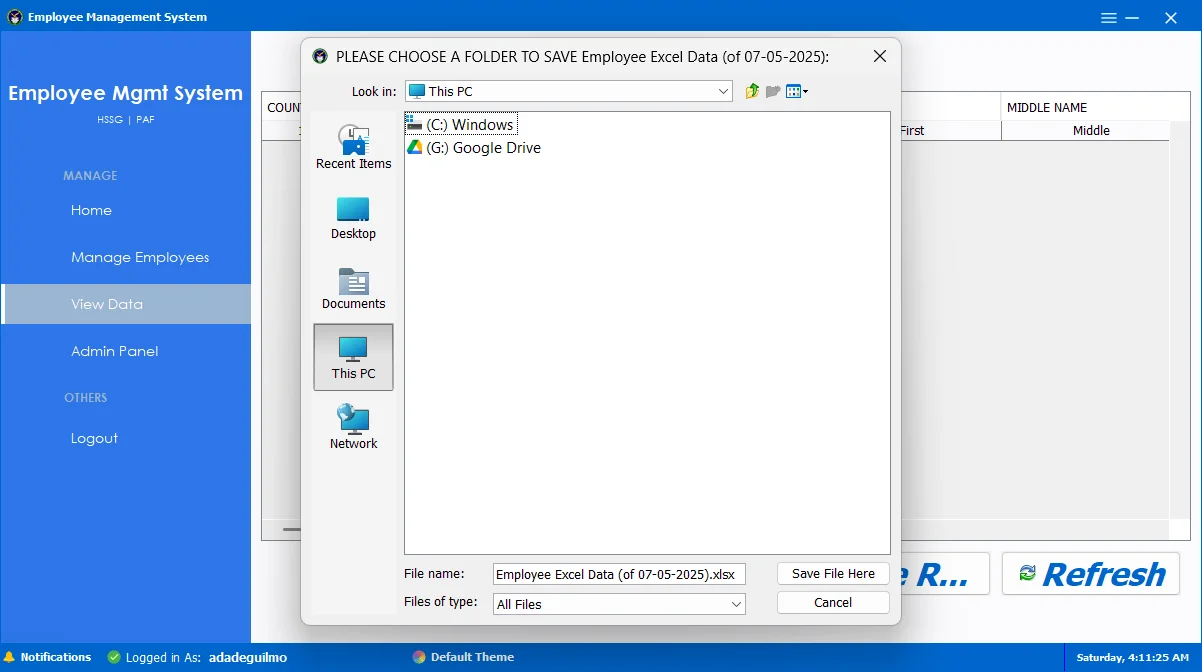Select the (G:) Google Drive entry

tap(474, 148)
